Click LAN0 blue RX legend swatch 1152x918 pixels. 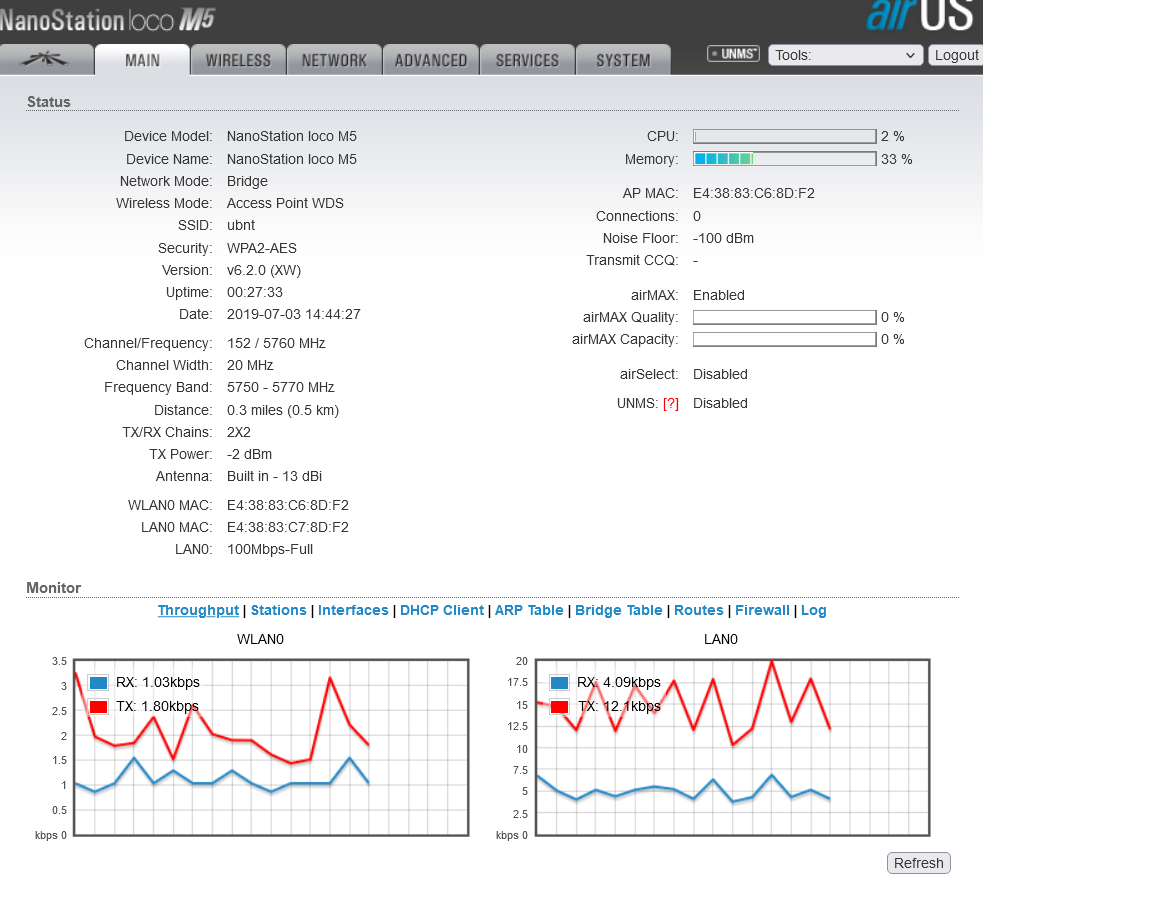pyautogui.click(x=559, y=683)
